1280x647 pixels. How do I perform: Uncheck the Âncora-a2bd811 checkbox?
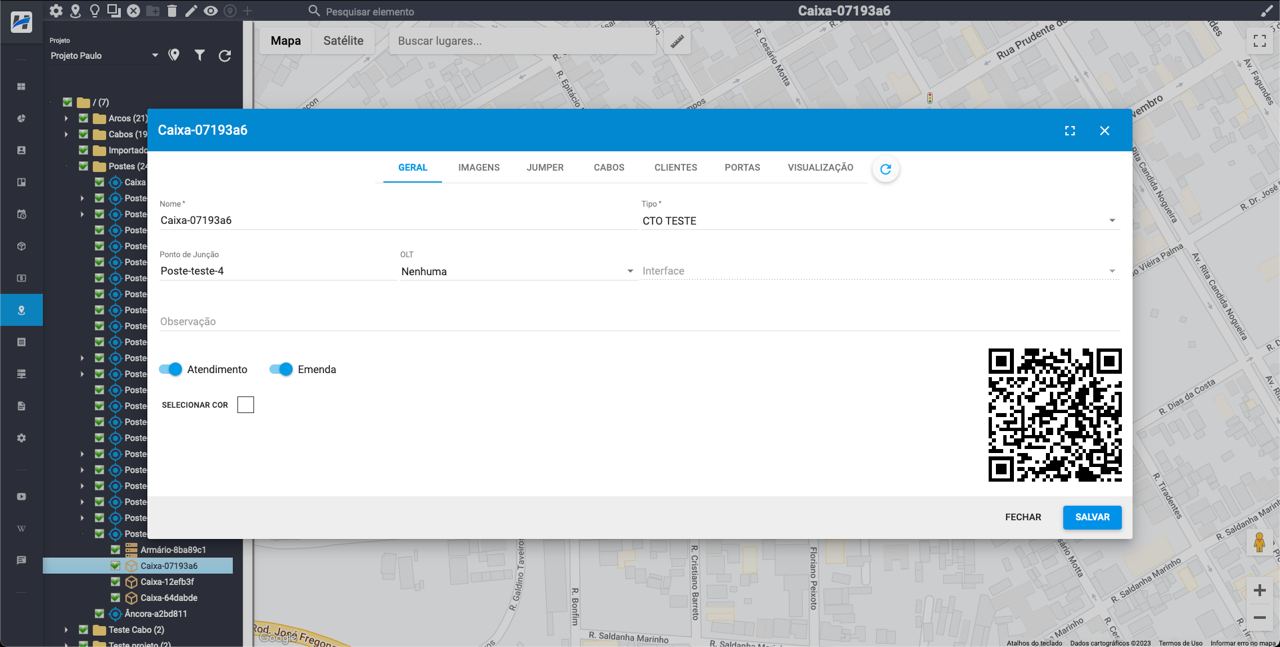click(99, 614)
